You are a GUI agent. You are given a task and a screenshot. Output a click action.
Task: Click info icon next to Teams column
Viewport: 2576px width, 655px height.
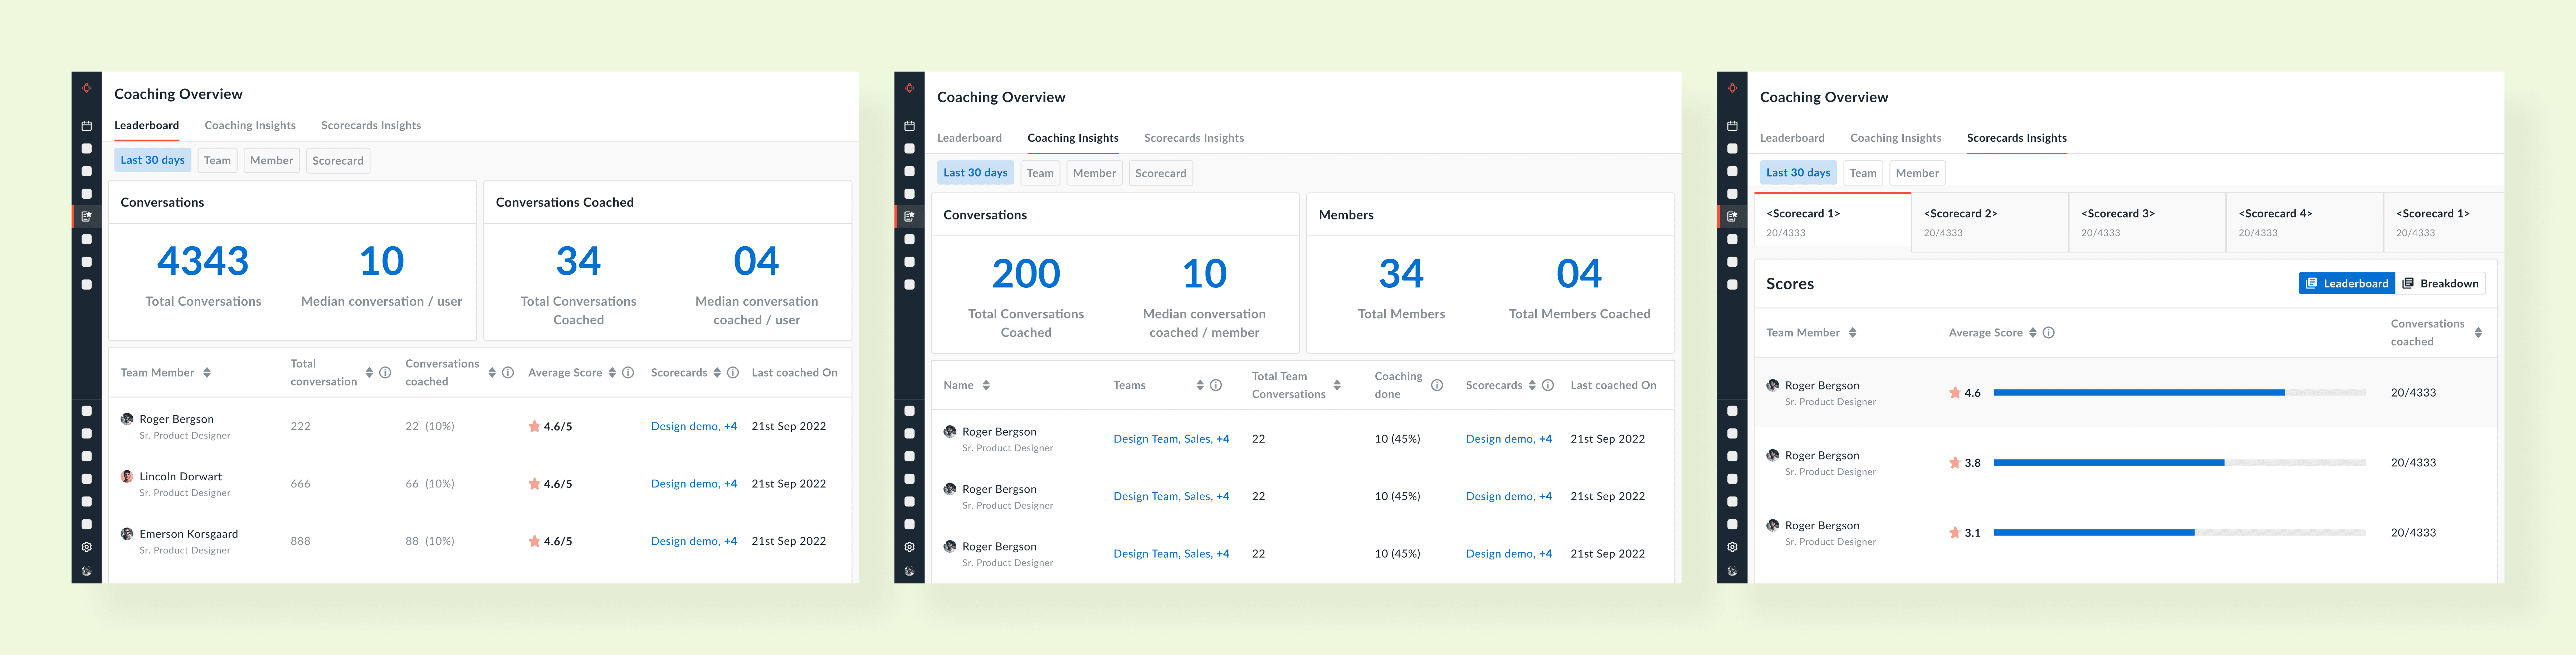pos(1216,385)
